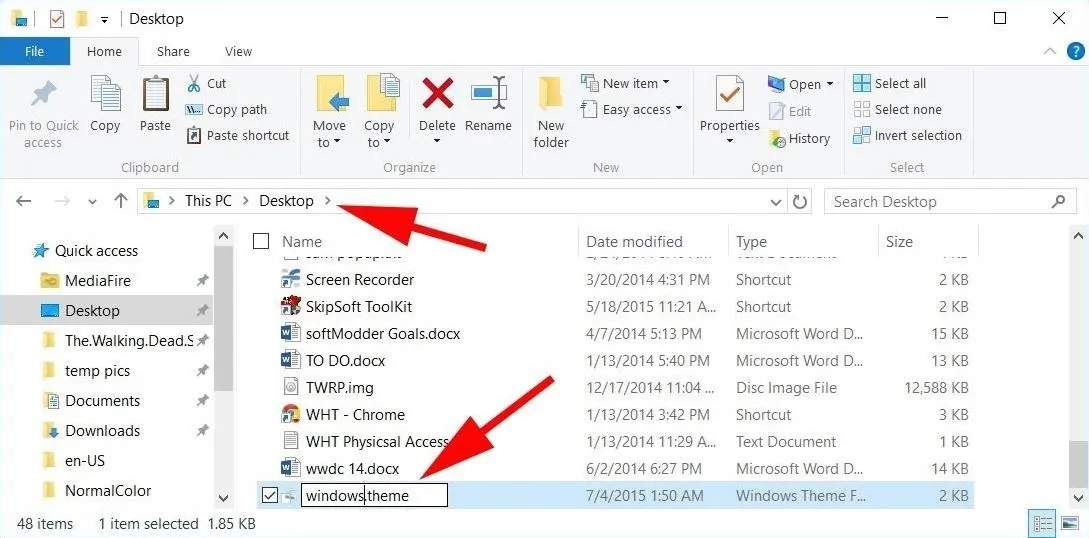The height and width of the screenshot is (538, 1089).
Task: Open the en-US folder in sidebar
Action: pos(85,460)
